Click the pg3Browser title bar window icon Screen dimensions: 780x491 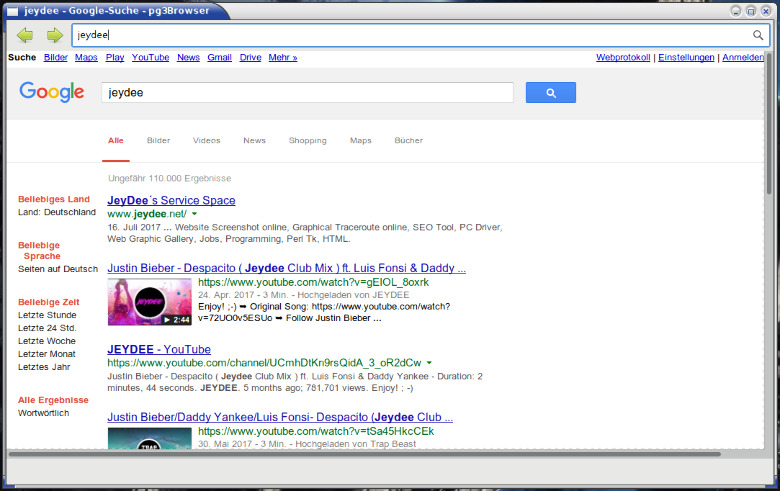point(12,11)
